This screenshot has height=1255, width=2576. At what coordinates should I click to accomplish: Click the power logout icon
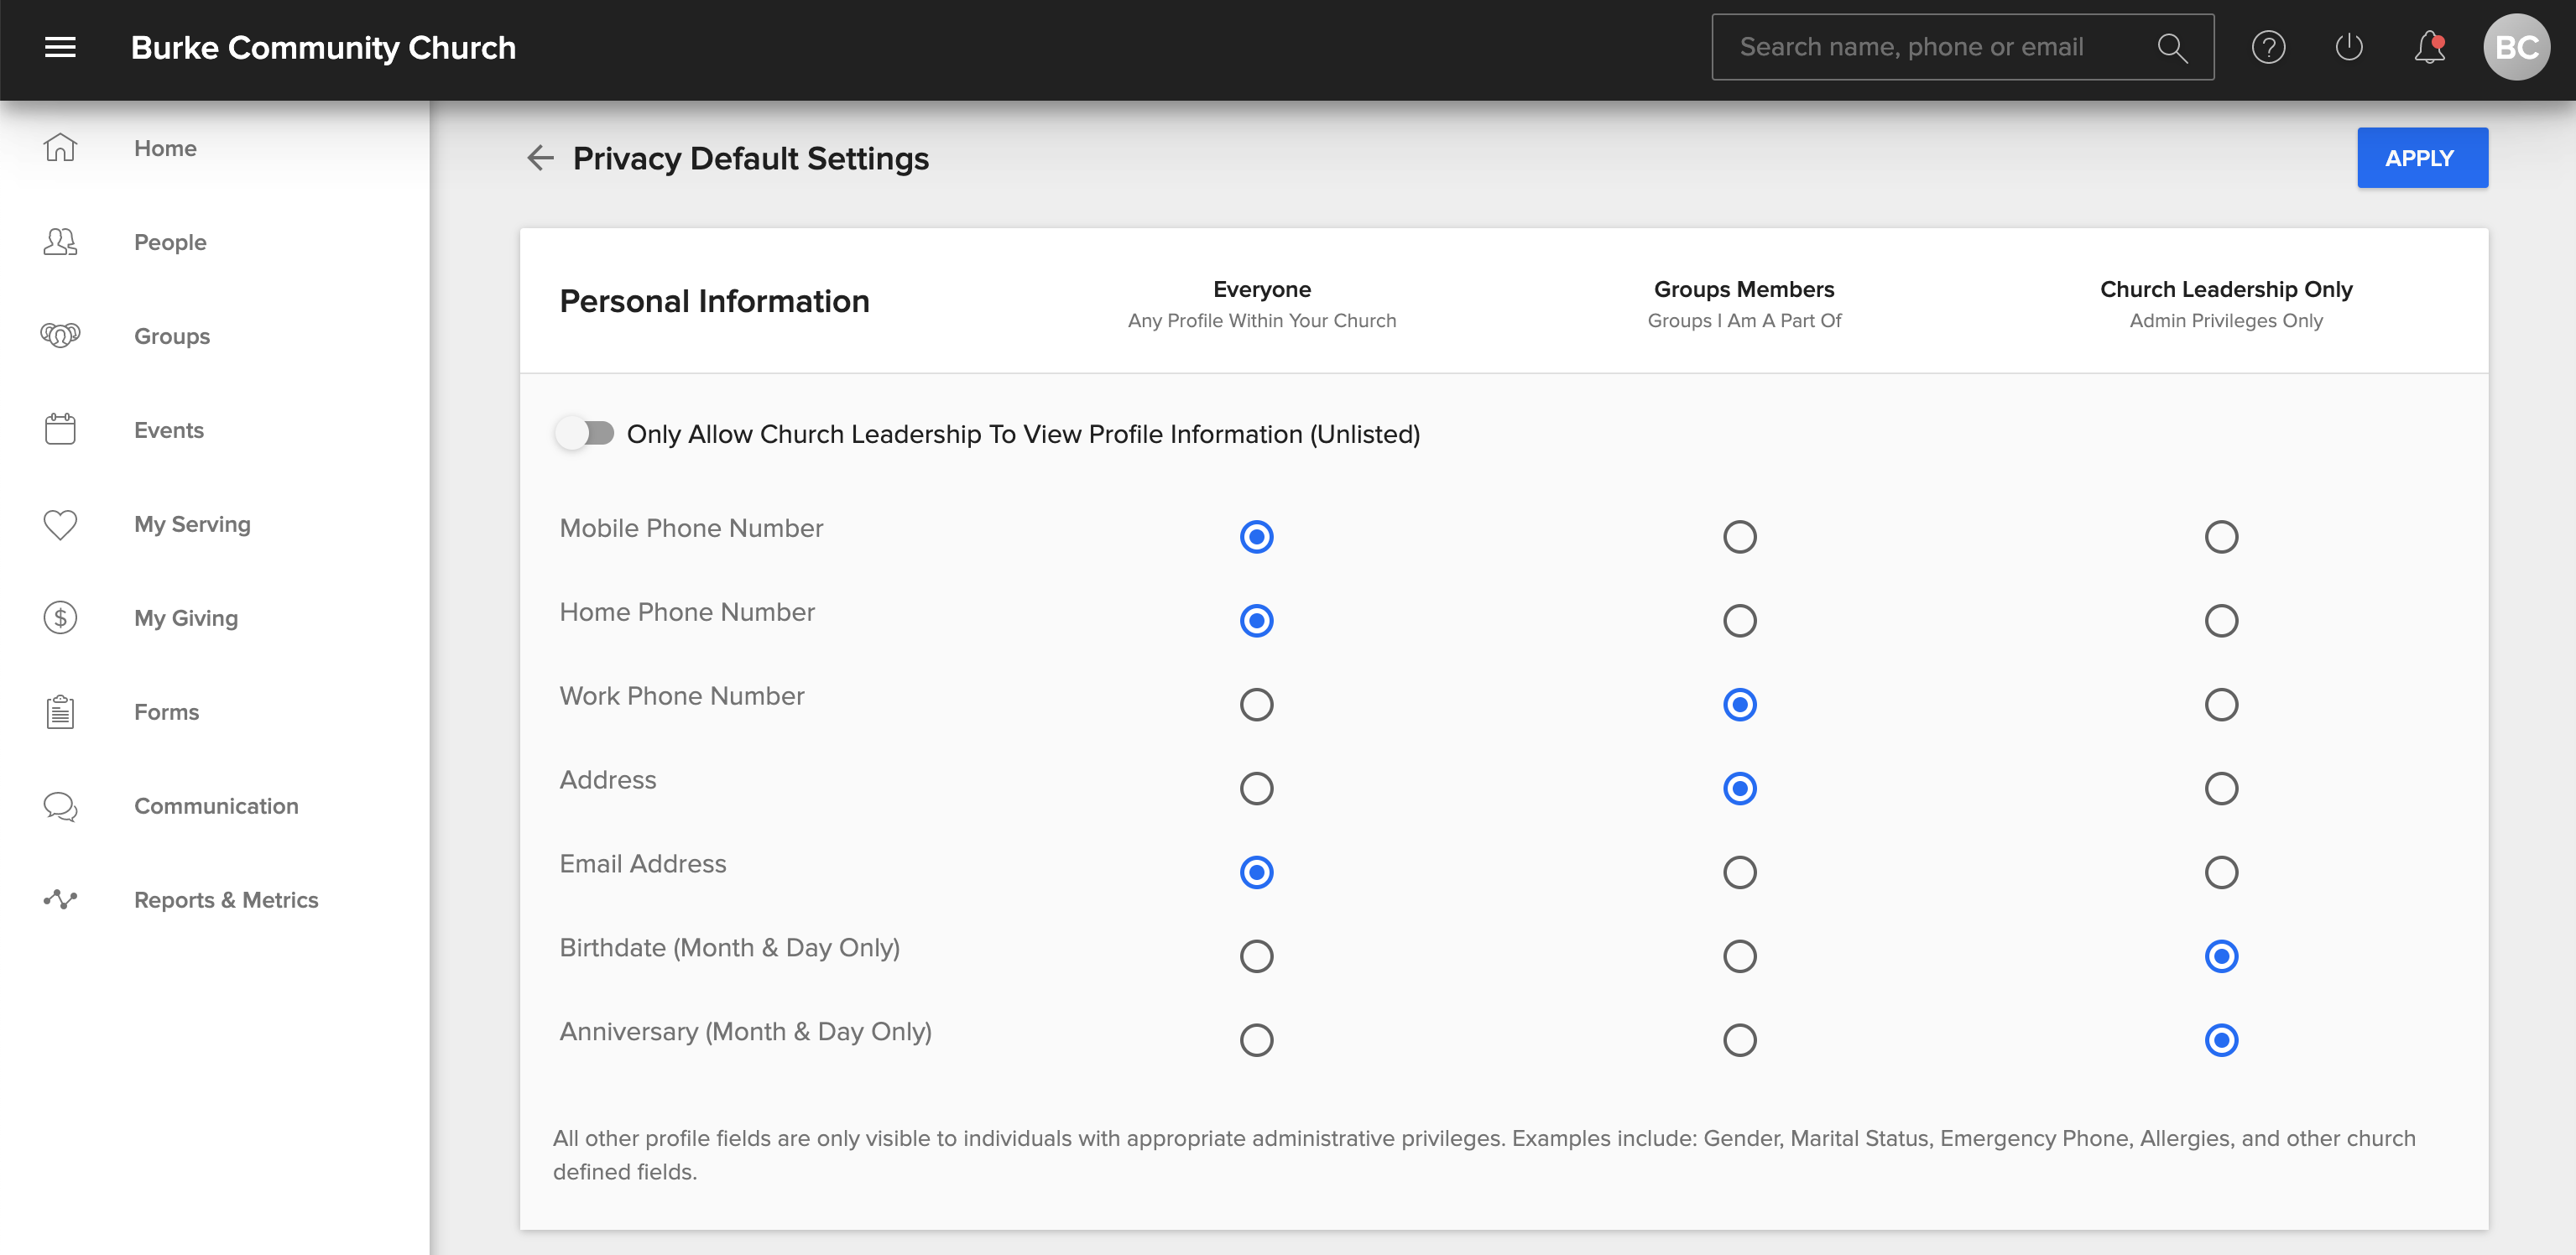tap(2348, 47)
